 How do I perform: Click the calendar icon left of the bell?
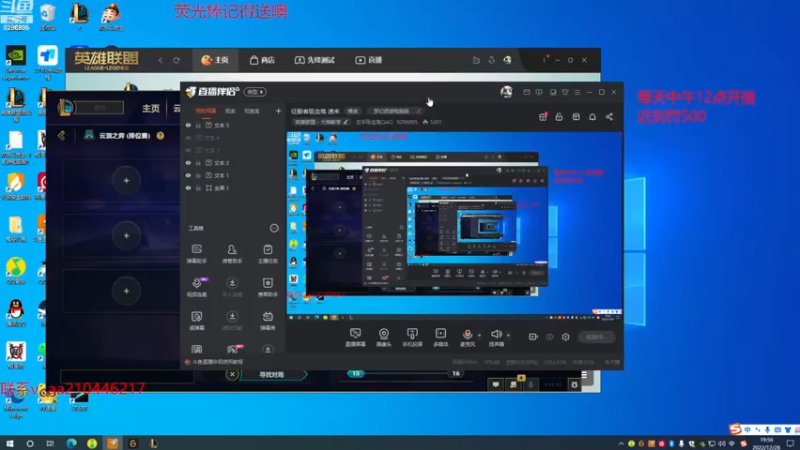(x=576, y=117)
